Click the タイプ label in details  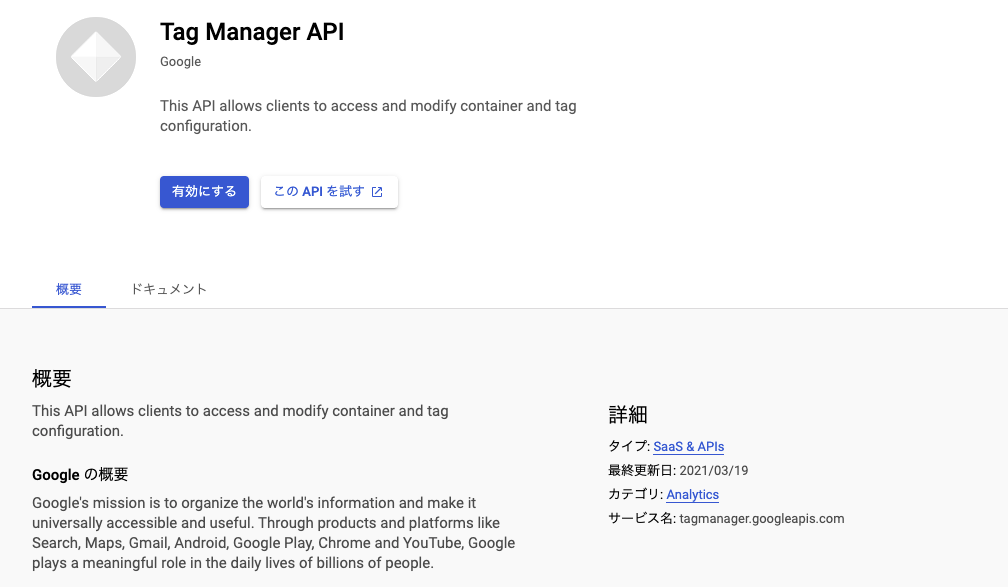627,447
